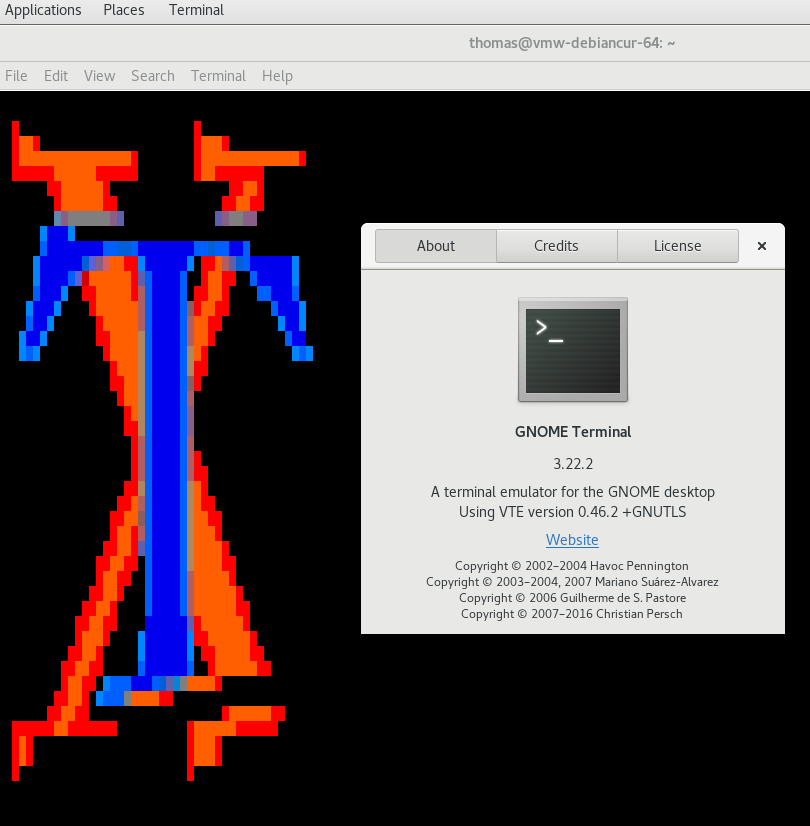
Task: Click the thomas@vmw-debiancur-64 window title bar
Action: (572, 43)
